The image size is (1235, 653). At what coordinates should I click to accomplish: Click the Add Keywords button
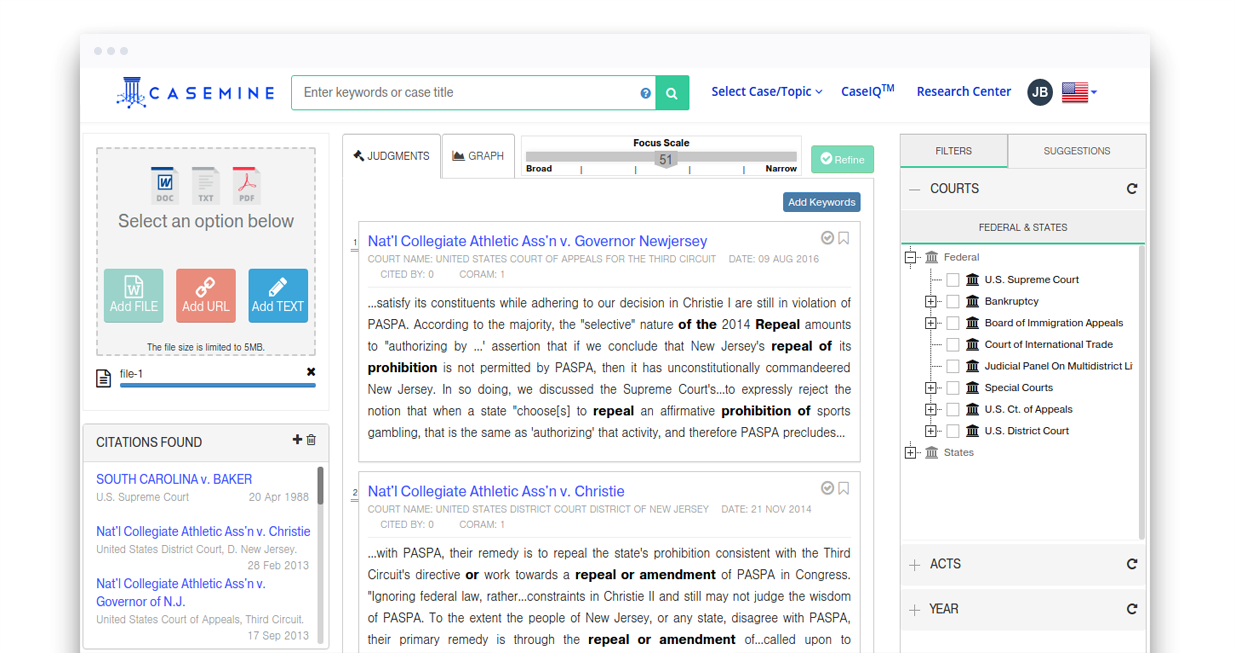pyautogui.click(x=821, y=202)
